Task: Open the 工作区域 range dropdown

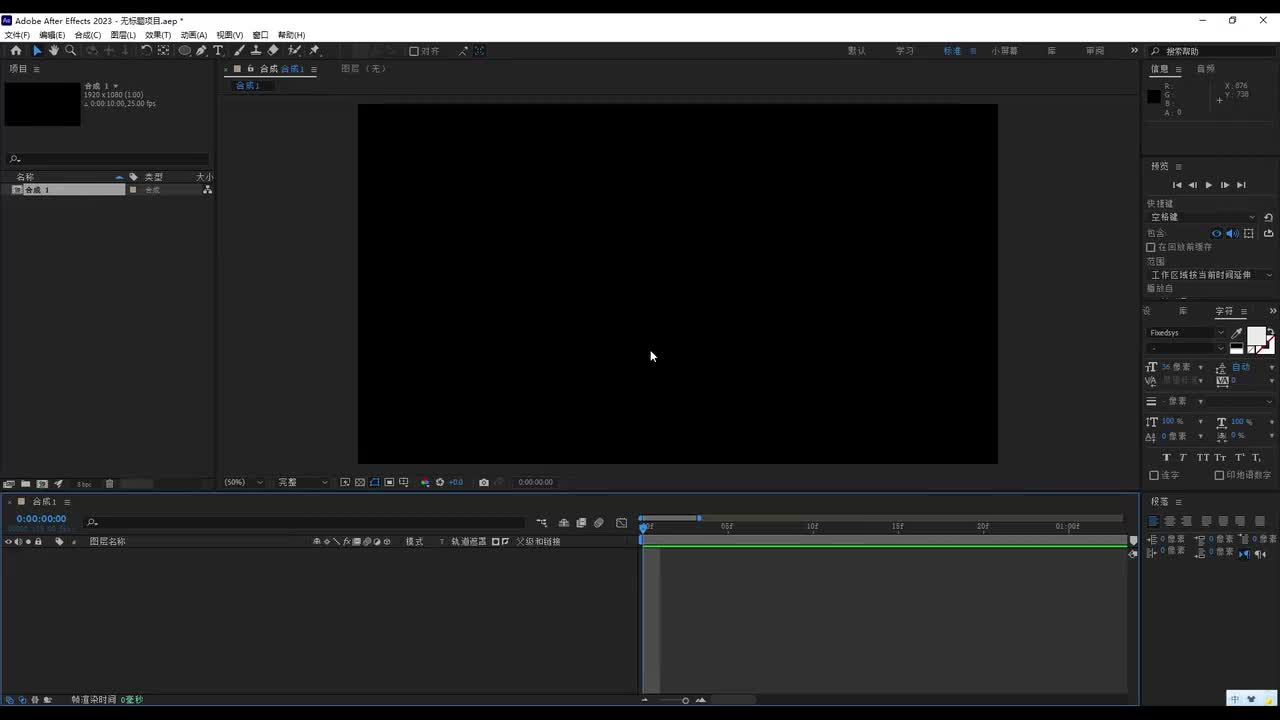Action: pyautogui.click(x=1211, y=275)
